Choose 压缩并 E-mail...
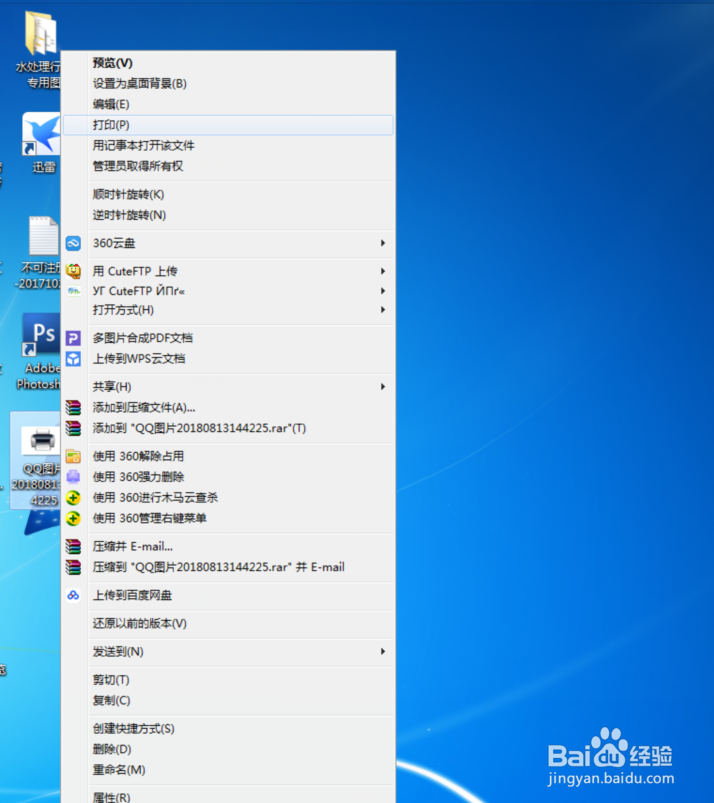Viewport: 714px width, 803px height. [x=228, y=546]
